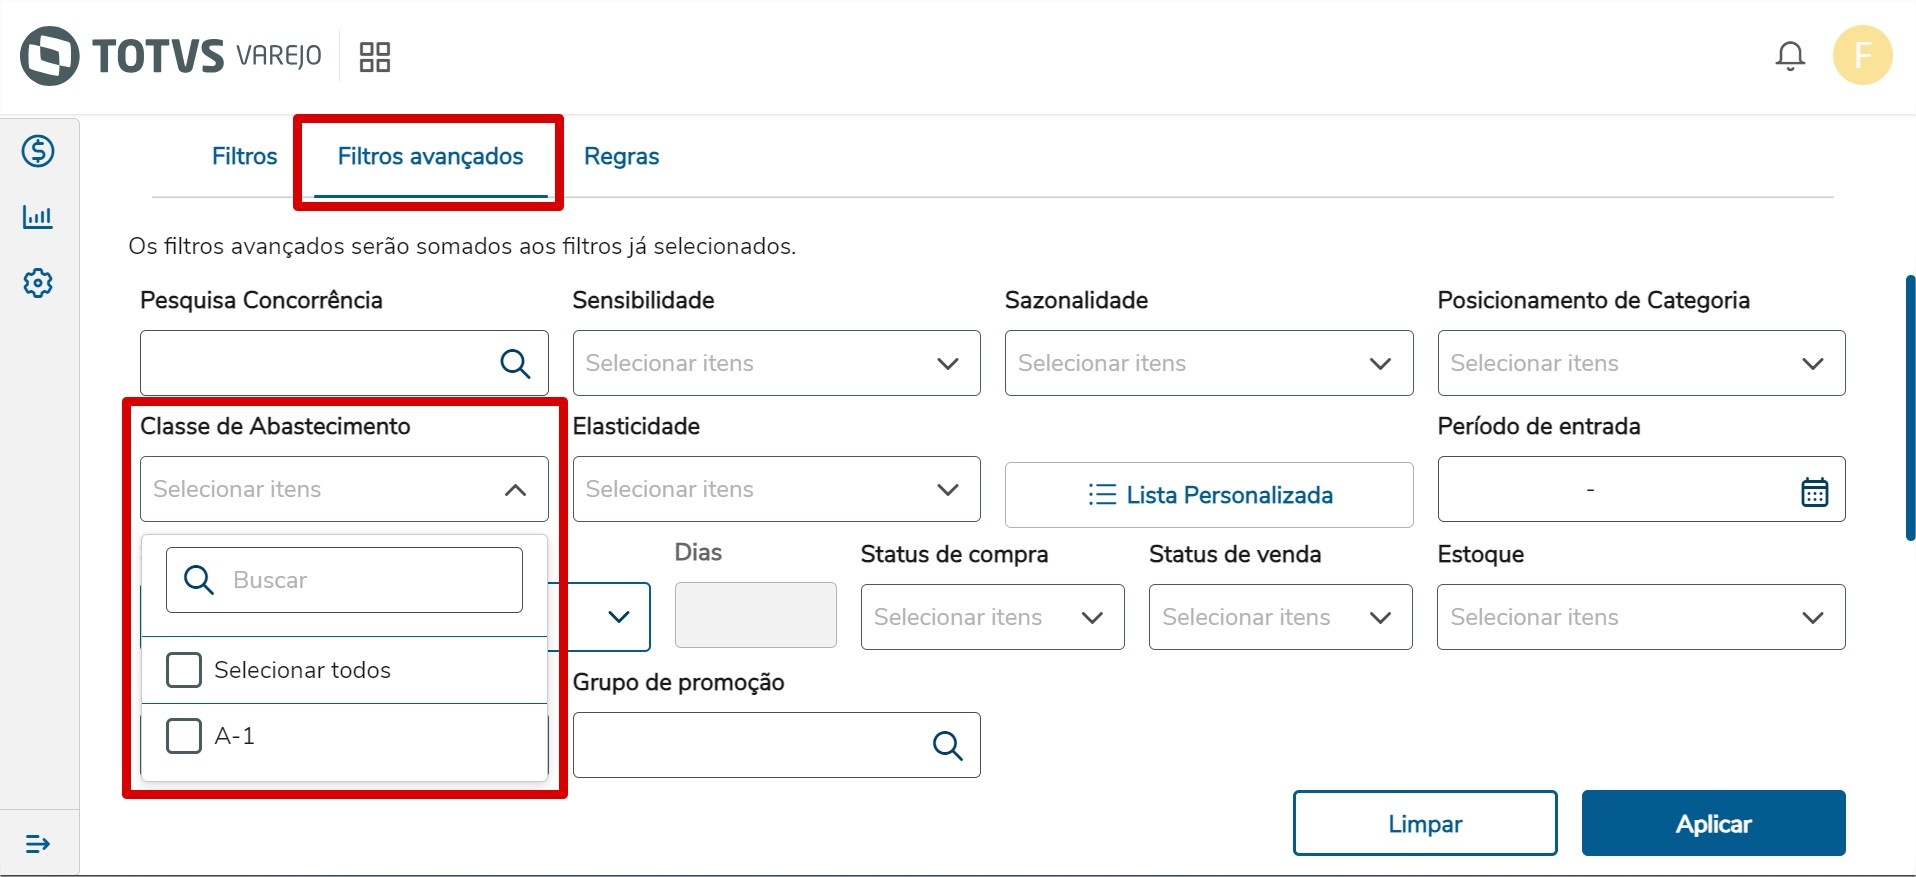Switch to the Filtros tab

244,157
